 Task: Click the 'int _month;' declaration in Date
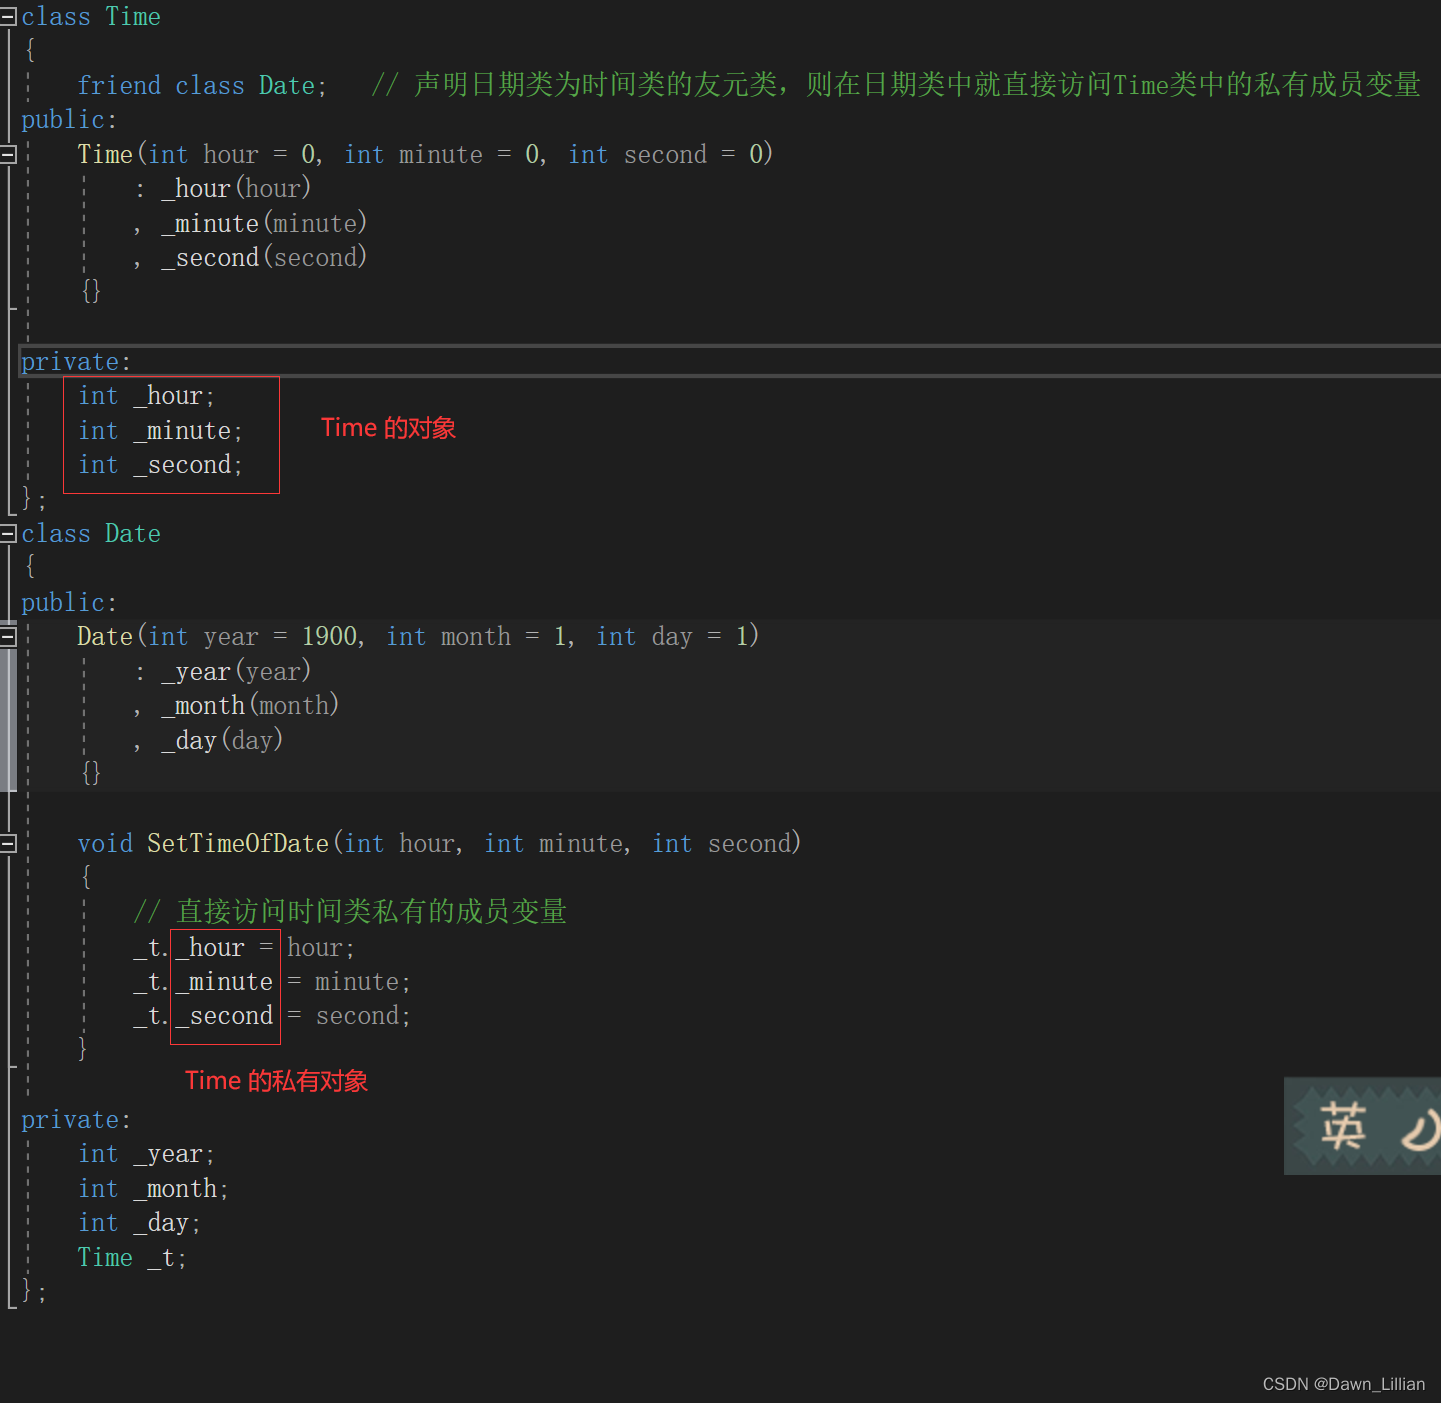pos(153,1188)
